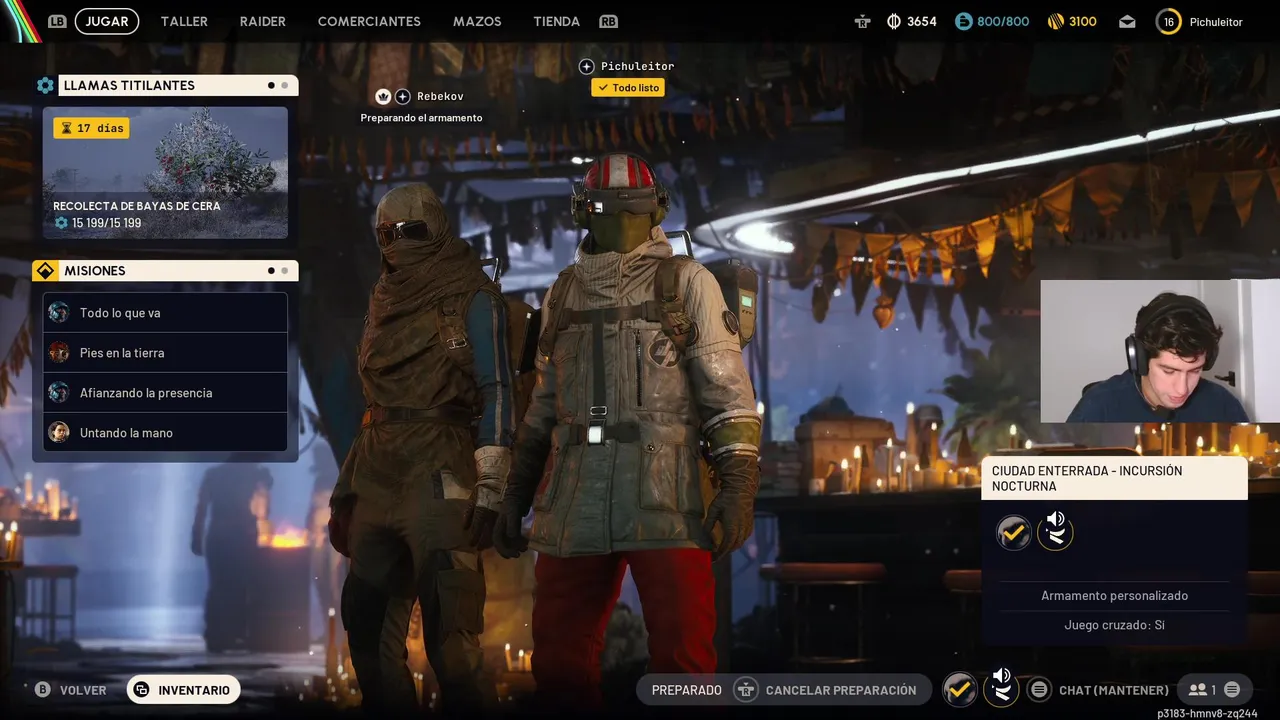The image size is (1280, 720).
Task: Click the raider shirt icon in top bar
Action: tap(862, 21)
